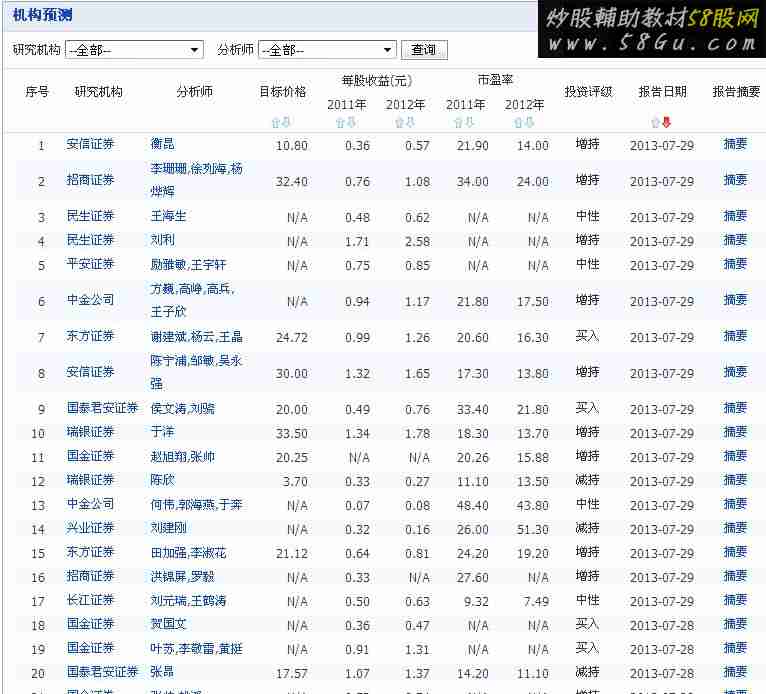This screenshot has width=766, height=694.
Task: Click analysts 洪锦屏,罗毅
Action: 183,577
